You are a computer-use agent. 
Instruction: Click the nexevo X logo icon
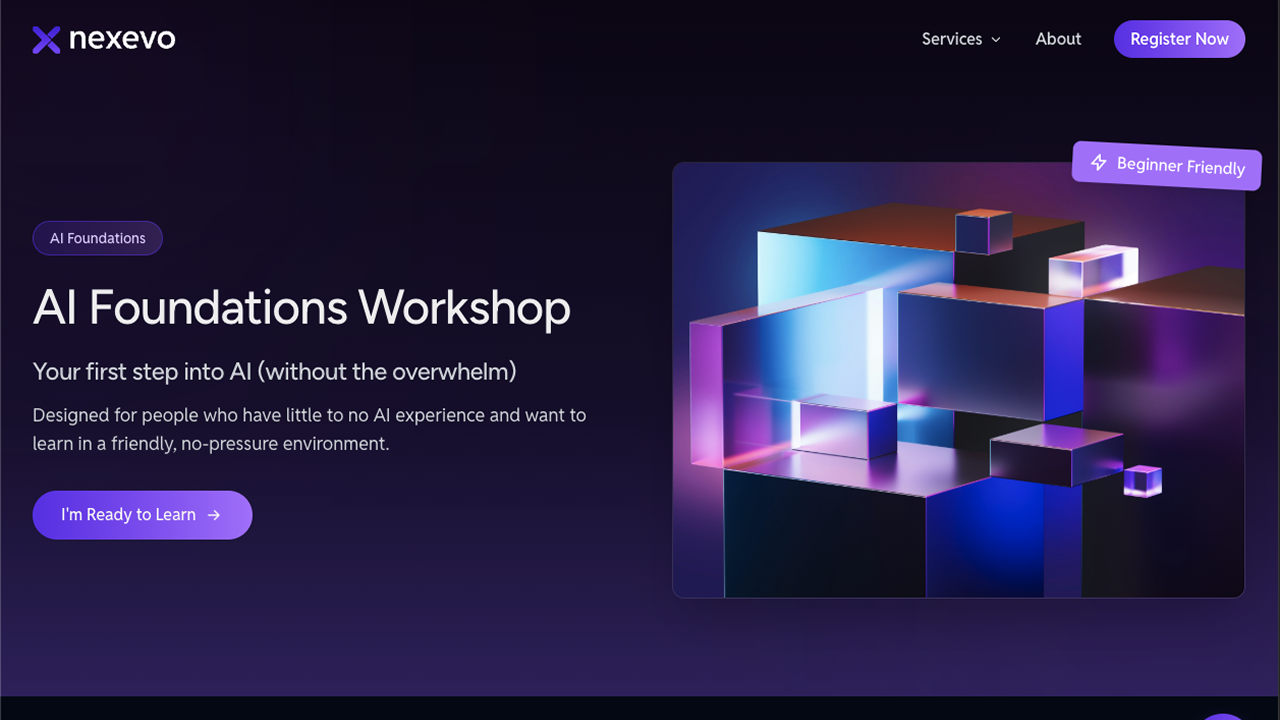point(46,40)
